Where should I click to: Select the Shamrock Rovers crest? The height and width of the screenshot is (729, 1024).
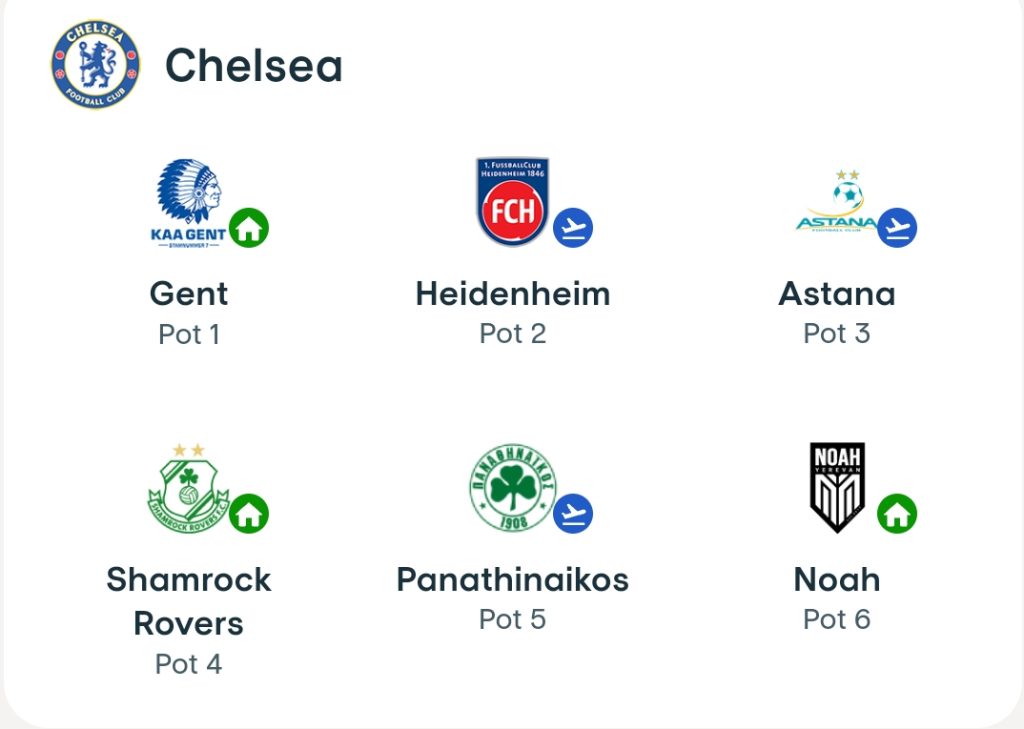click(x=185, y=487)
